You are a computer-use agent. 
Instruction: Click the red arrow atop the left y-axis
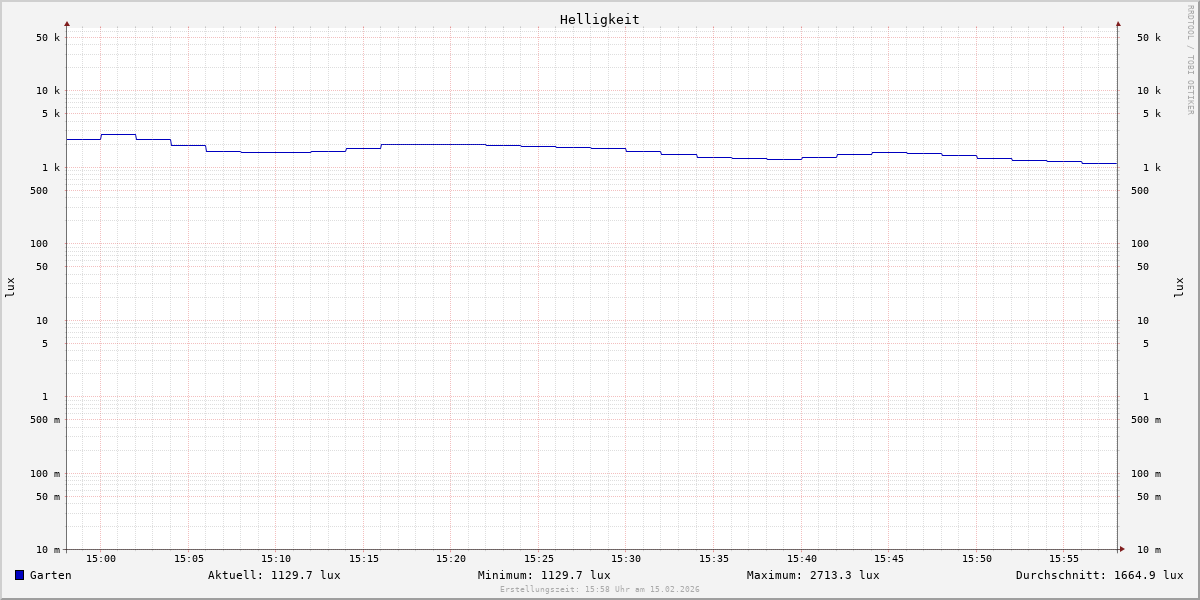pos(67,23)
